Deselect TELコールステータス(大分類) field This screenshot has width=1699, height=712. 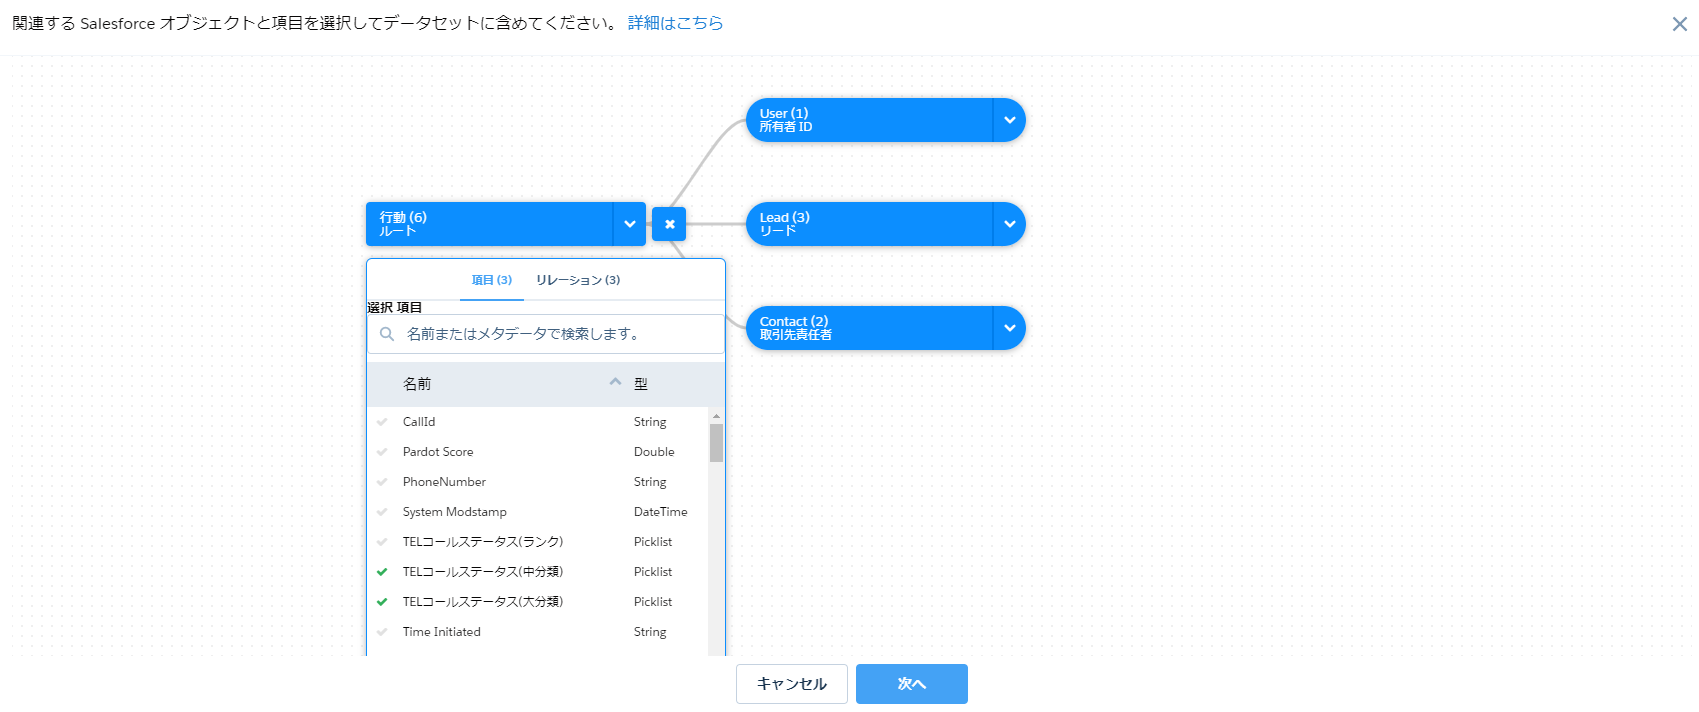point(382,602)
